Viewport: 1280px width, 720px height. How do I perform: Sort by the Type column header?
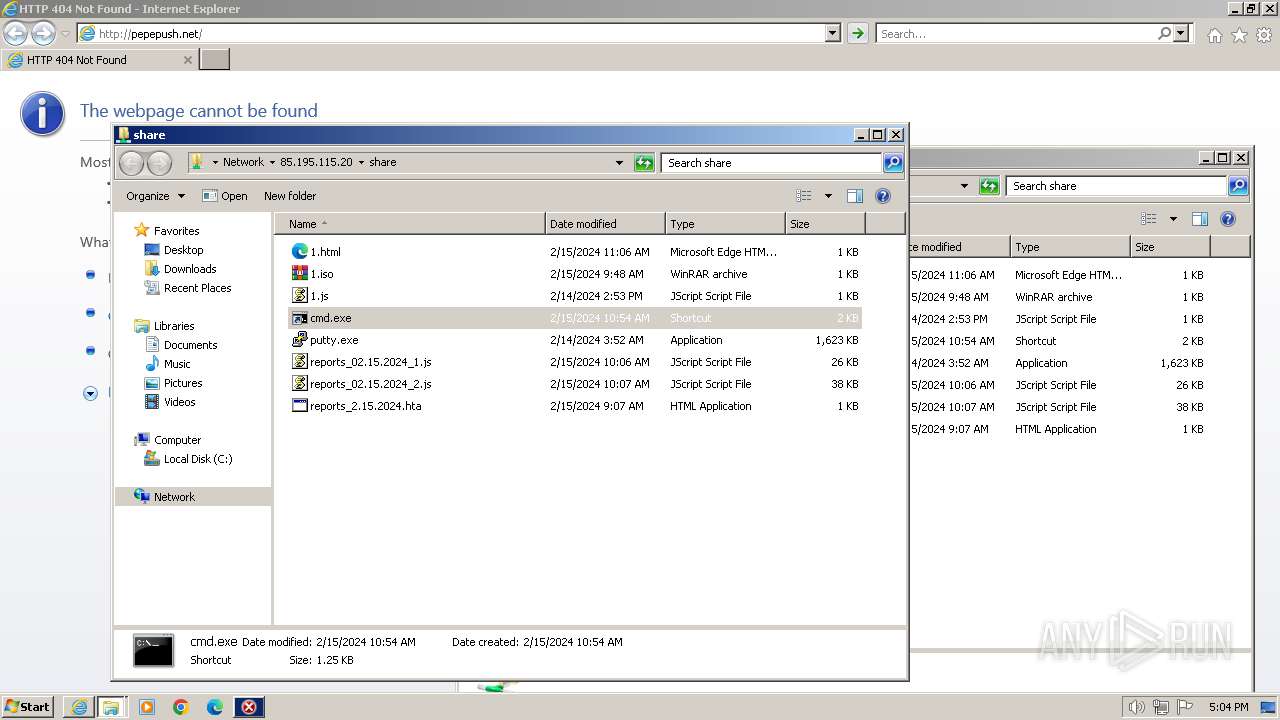point(725,224)
